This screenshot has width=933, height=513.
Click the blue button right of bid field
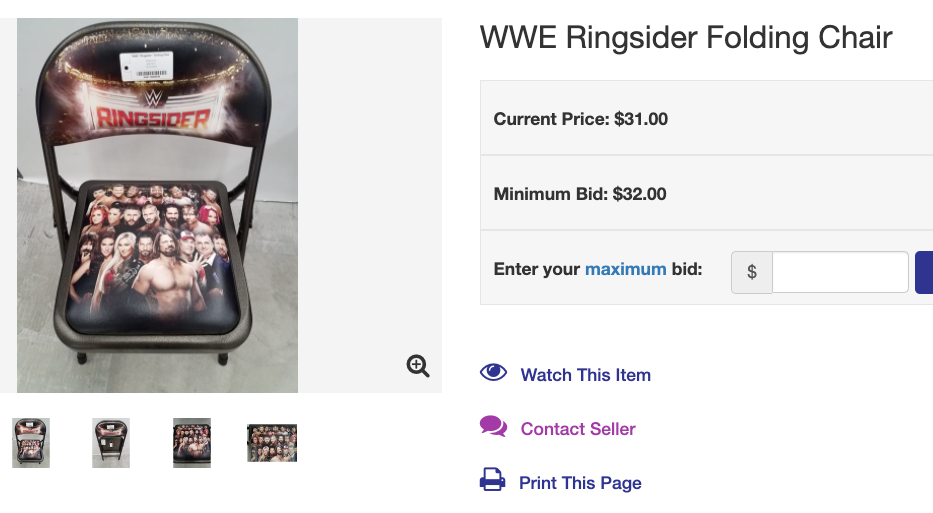[x=924, y=272]
